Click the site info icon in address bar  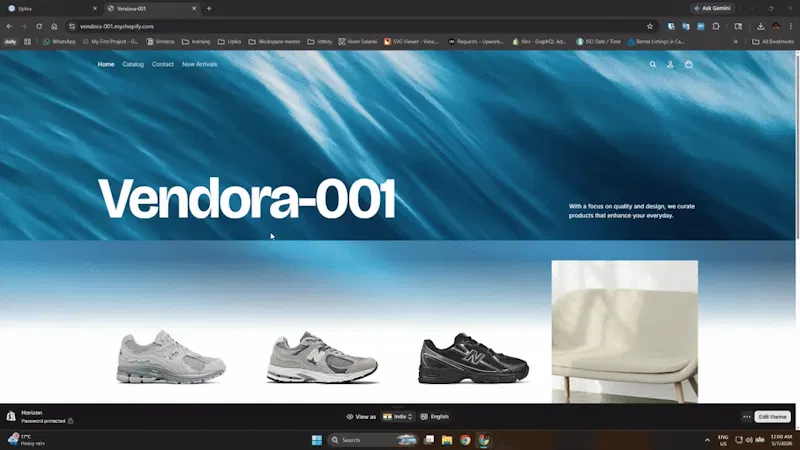pos(72,26)
